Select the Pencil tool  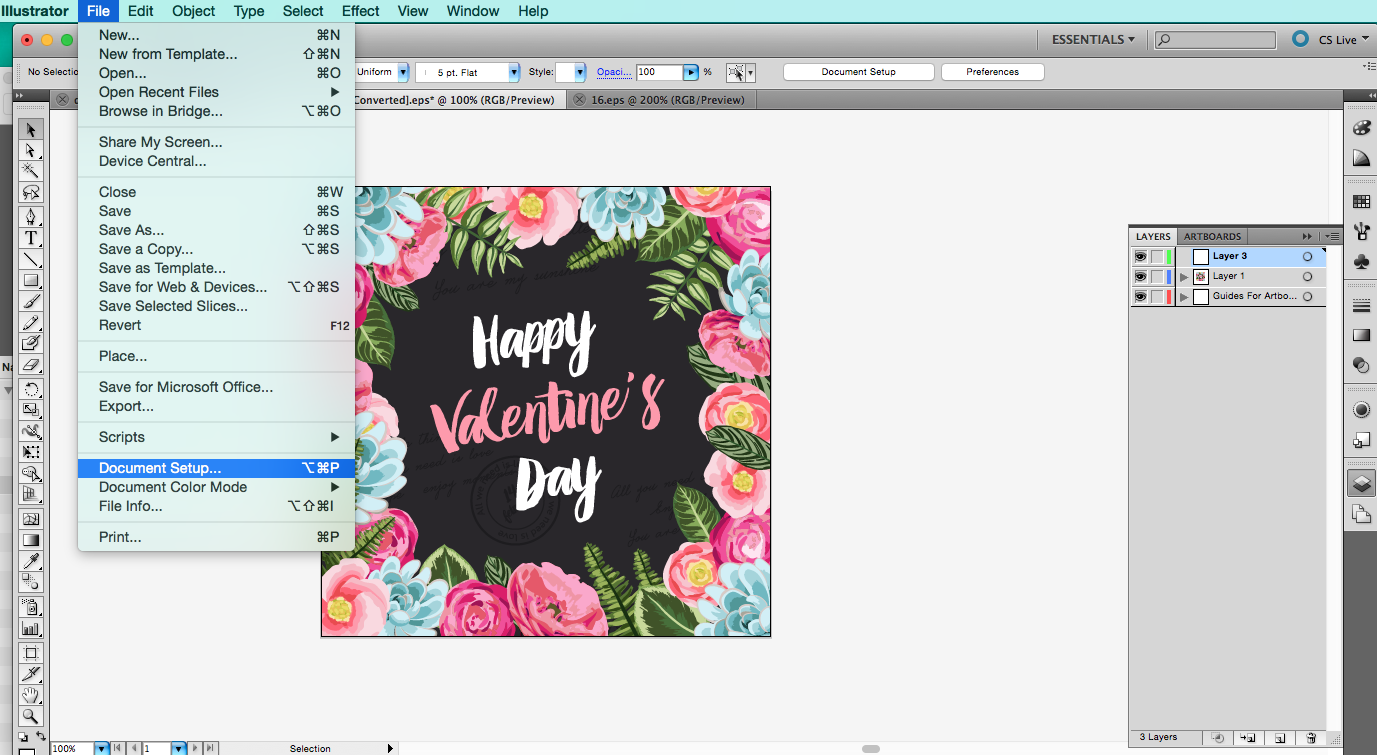point(31,323)
